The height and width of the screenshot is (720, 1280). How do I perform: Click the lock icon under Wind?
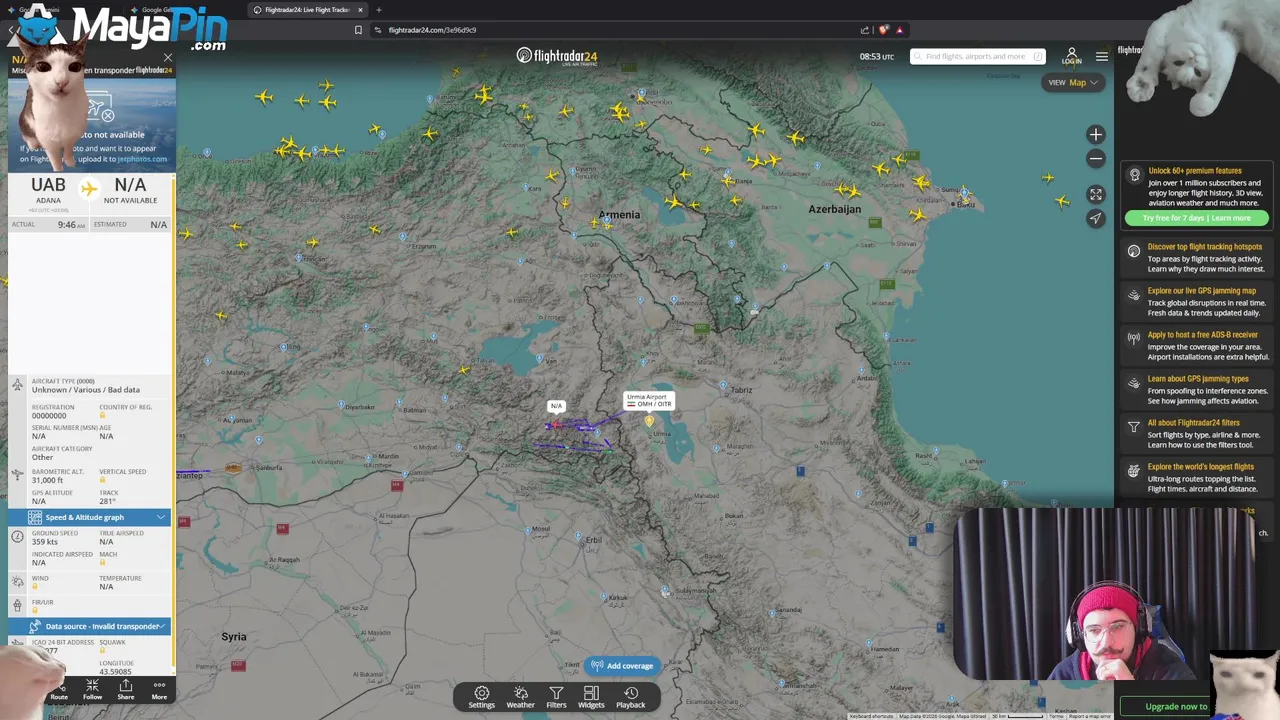pyautogui.click(x=35, y=586)
